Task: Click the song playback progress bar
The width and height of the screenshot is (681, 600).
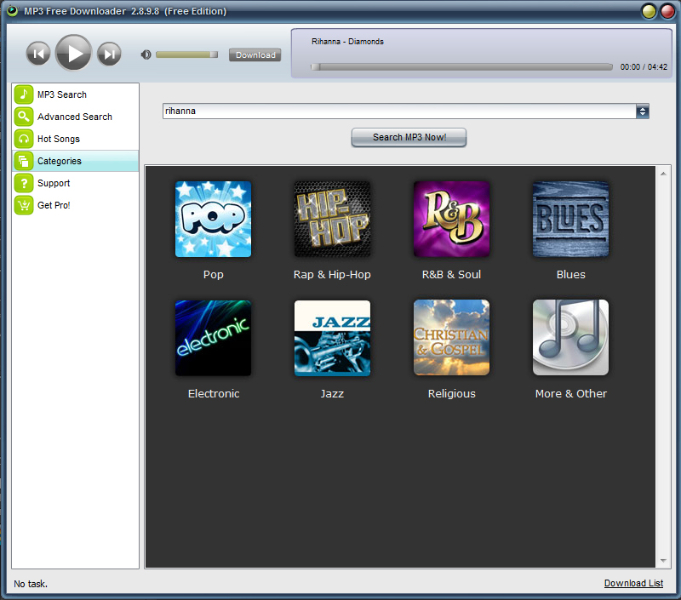Action: coord(462,67)
